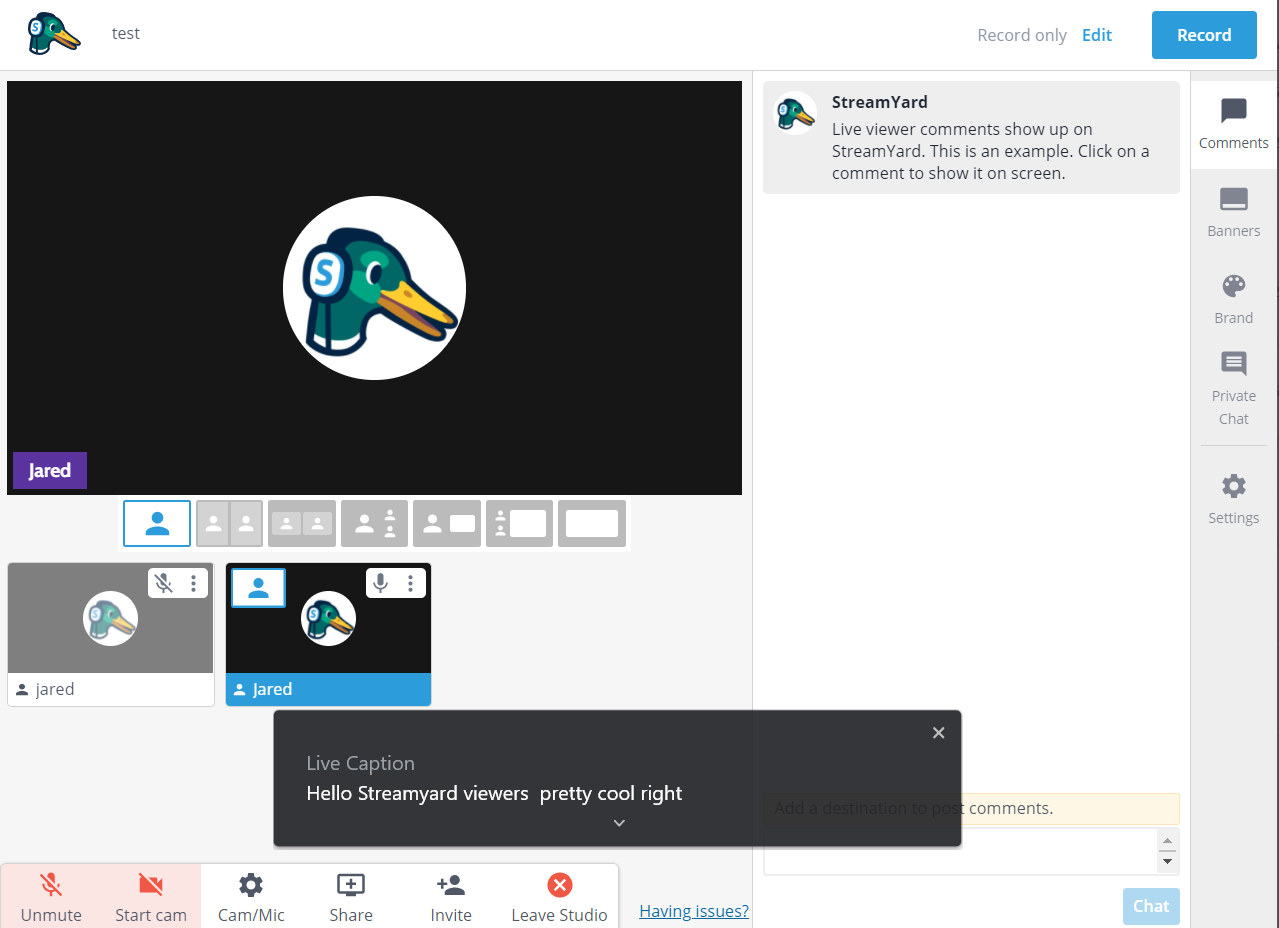Click the caption text 'Hello Streamyard viewers'
Image resolution: width=1279 pixels, height=928 pixels.
pos(418,793)
